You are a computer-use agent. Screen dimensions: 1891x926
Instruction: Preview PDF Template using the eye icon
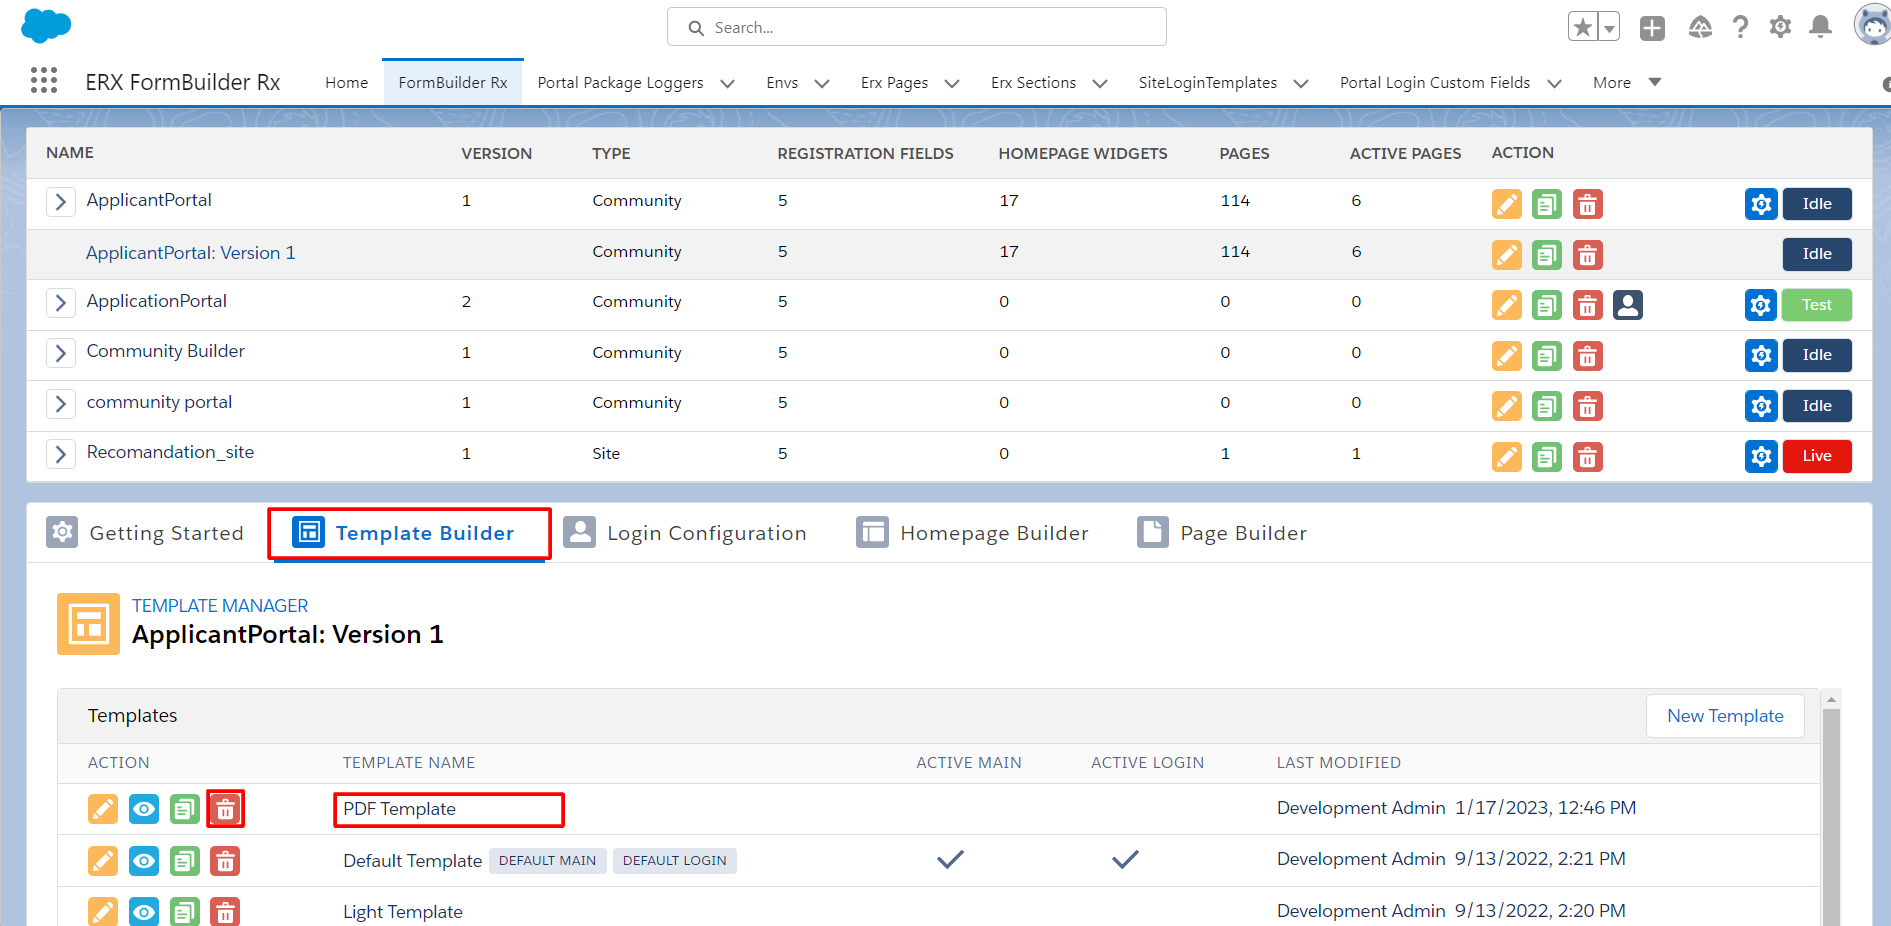pos(144,809)
